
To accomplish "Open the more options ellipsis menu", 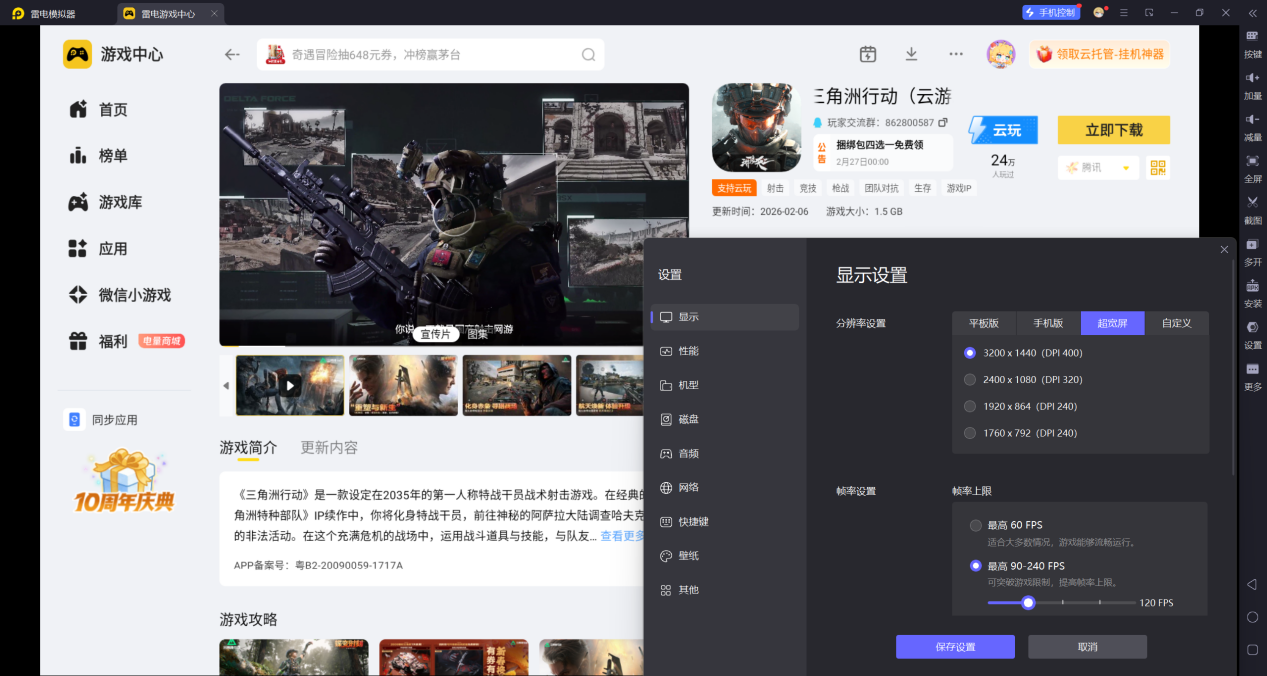I will (x=956, y=54).
